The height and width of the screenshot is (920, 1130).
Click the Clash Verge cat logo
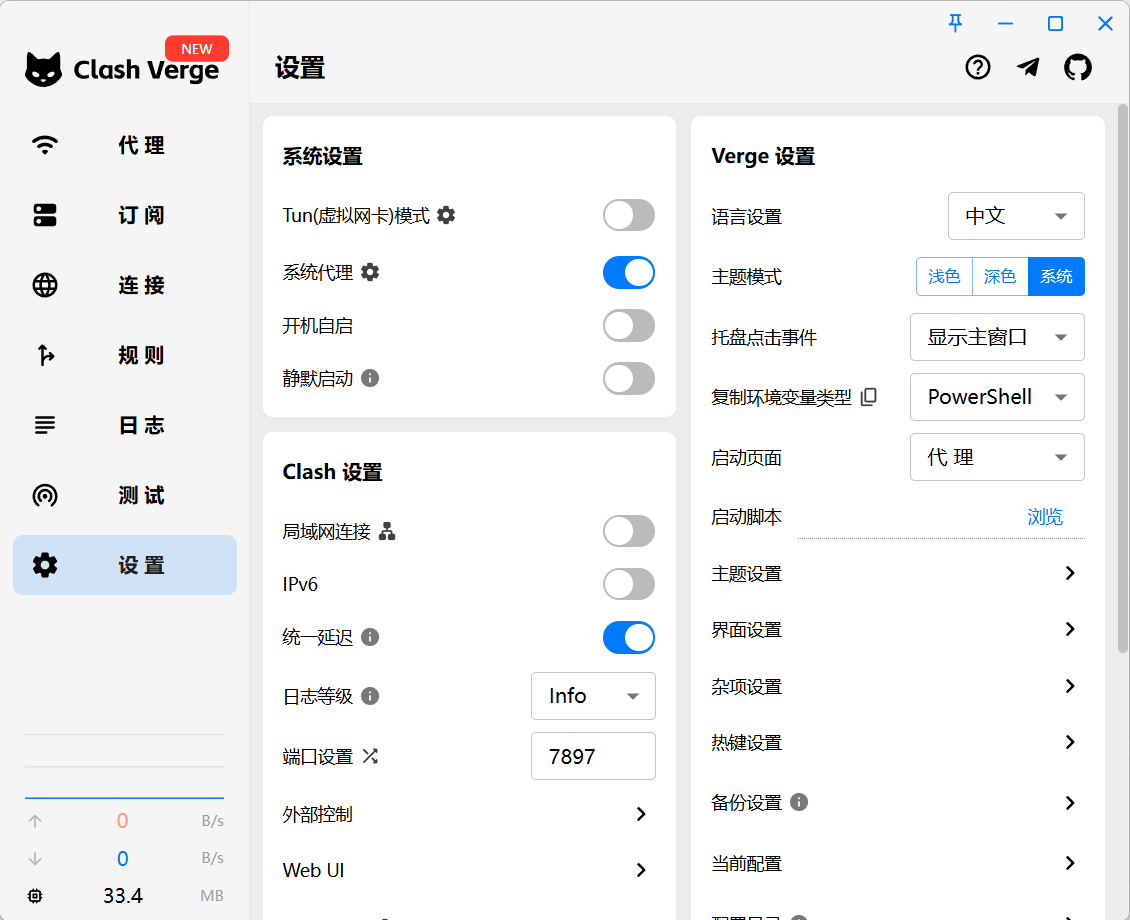pyautogui.click(x=43, y=69)
